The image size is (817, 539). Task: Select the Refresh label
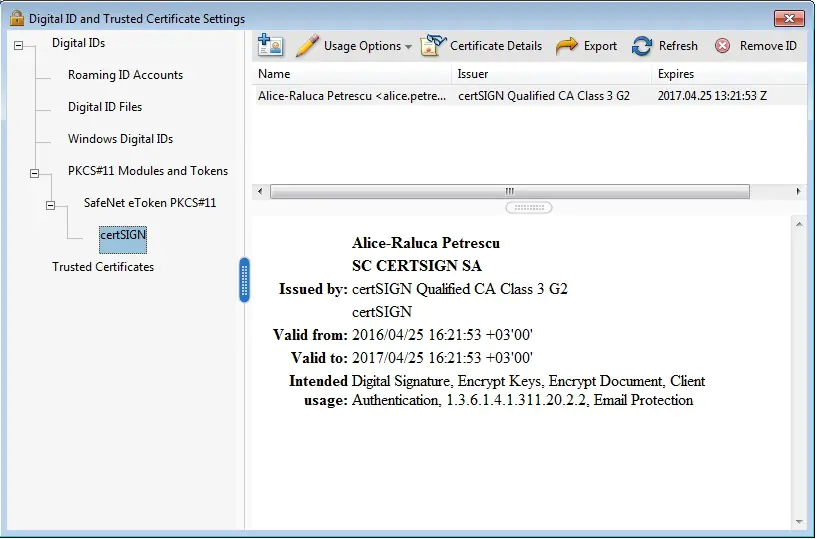pos(678,46)
